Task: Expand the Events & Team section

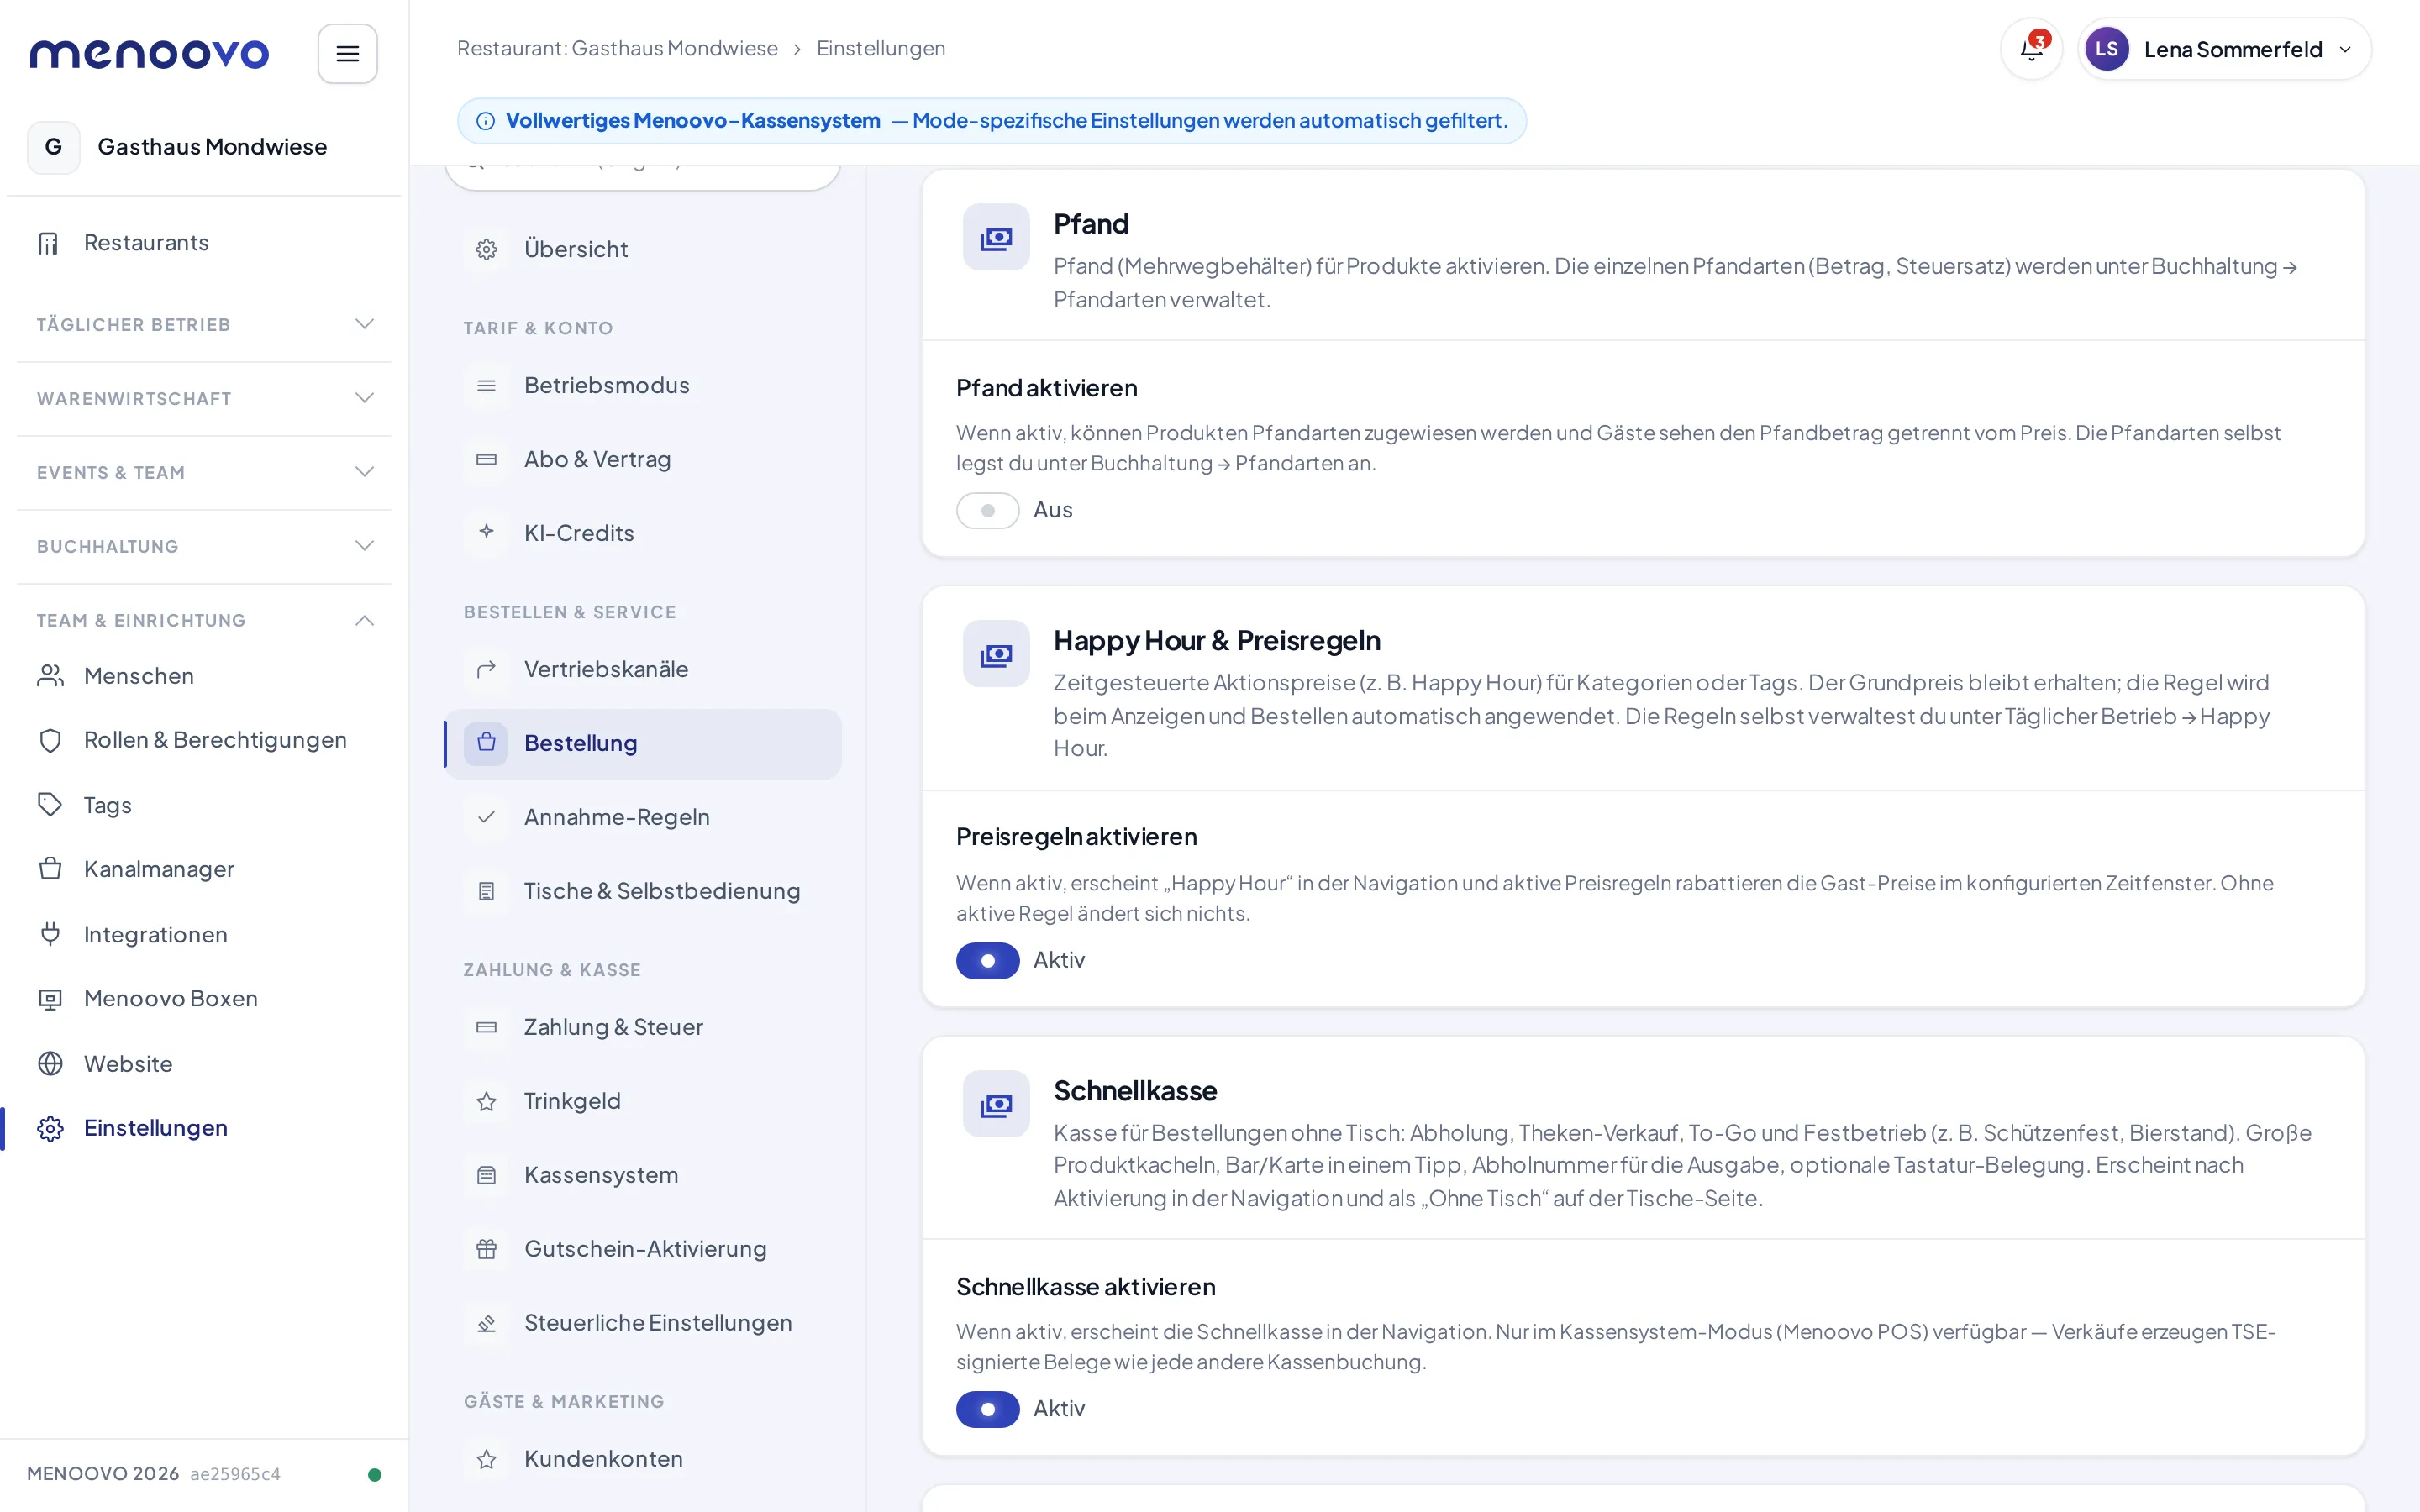Action: tap(204, 472)
